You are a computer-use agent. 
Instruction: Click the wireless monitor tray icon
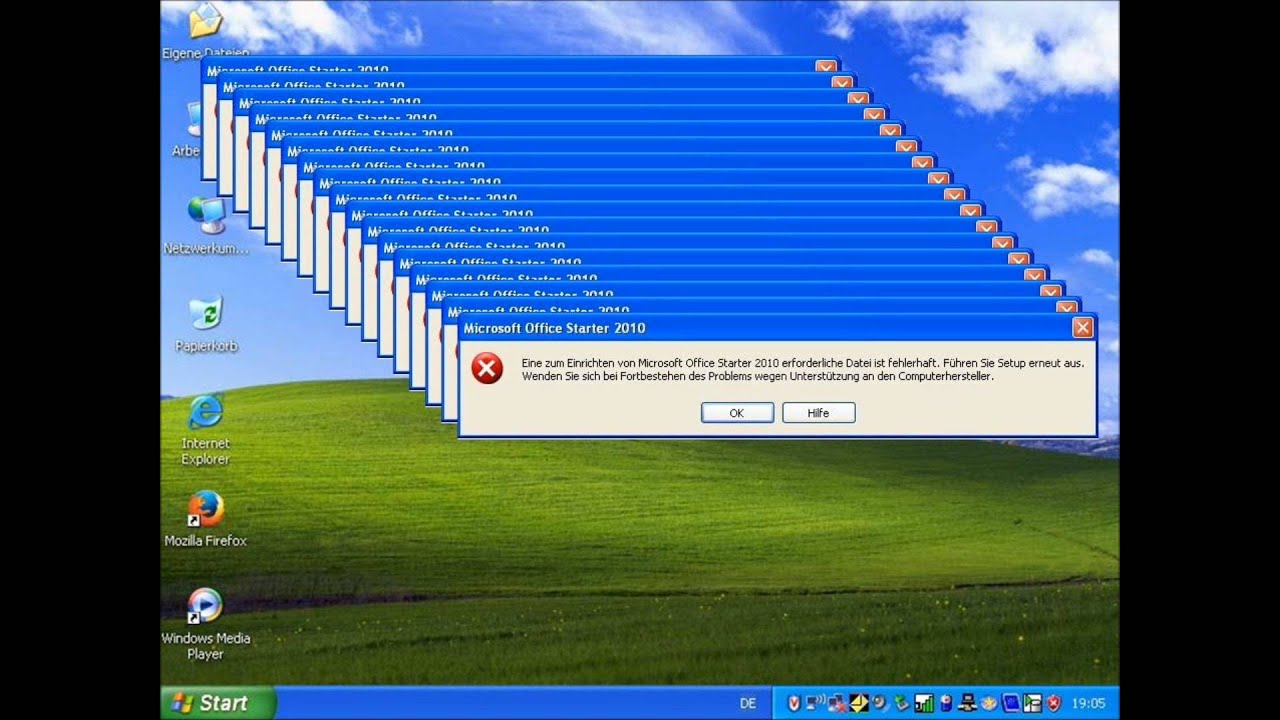point(815,703)
